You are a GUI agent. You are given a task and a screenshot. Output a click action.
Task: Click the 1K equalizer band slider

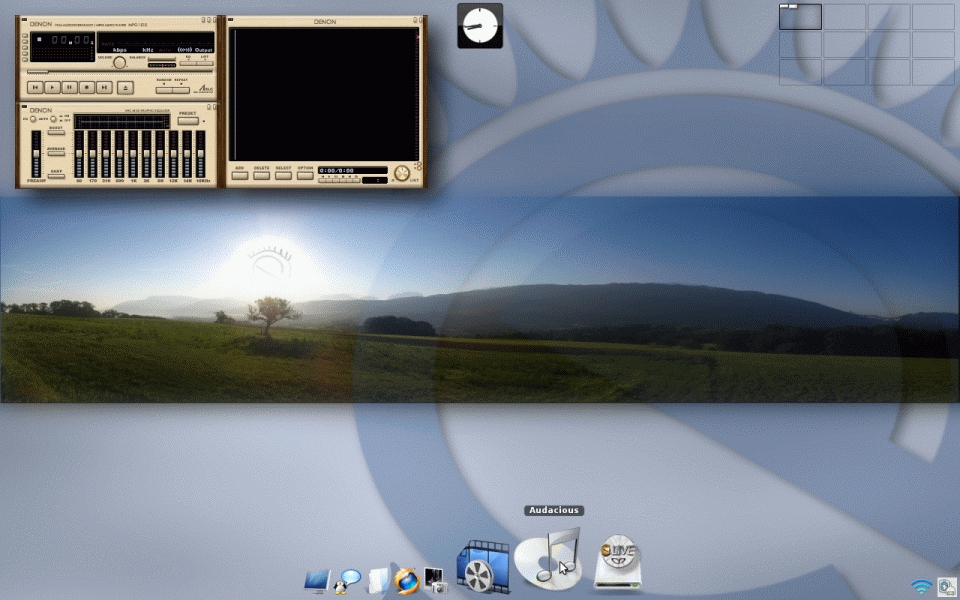(133, 154)
